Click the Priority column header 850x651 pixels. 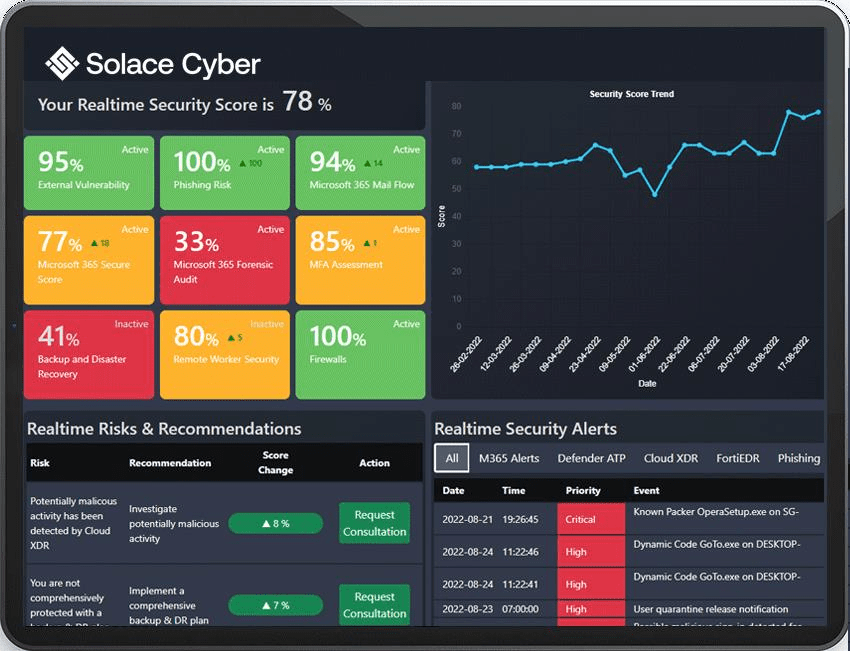(x=583, y=491)
